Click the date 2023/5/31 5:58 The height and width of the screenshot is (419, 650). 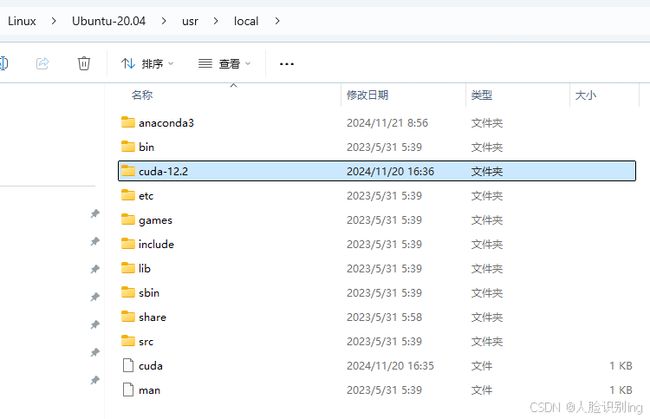click(x=384, y=317)
